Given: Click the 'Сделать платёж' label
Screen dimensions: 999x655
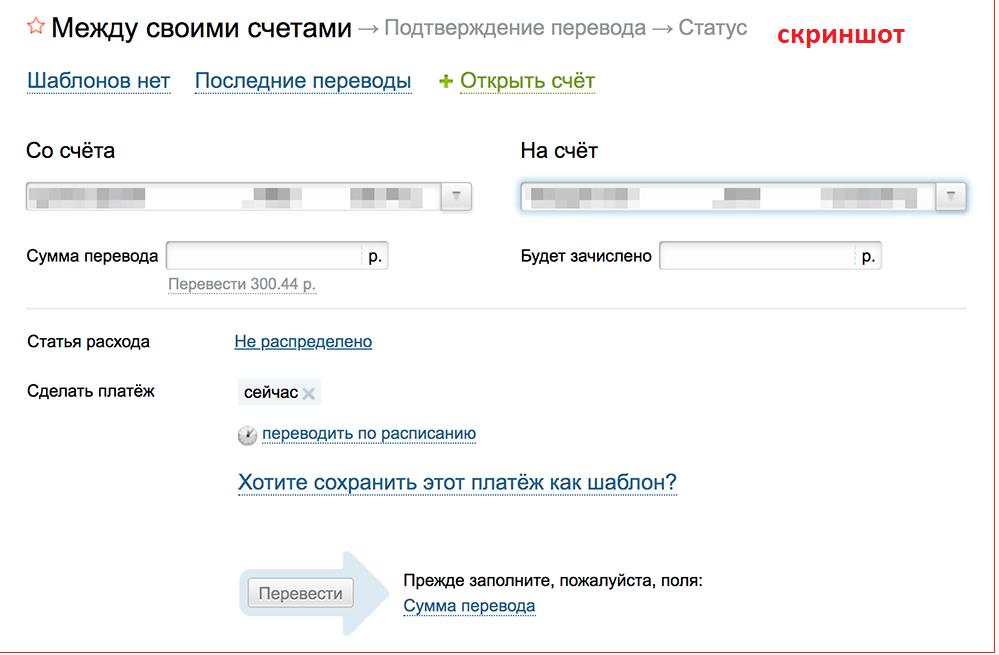Looking at the screenshot, I should pos(90,391).
